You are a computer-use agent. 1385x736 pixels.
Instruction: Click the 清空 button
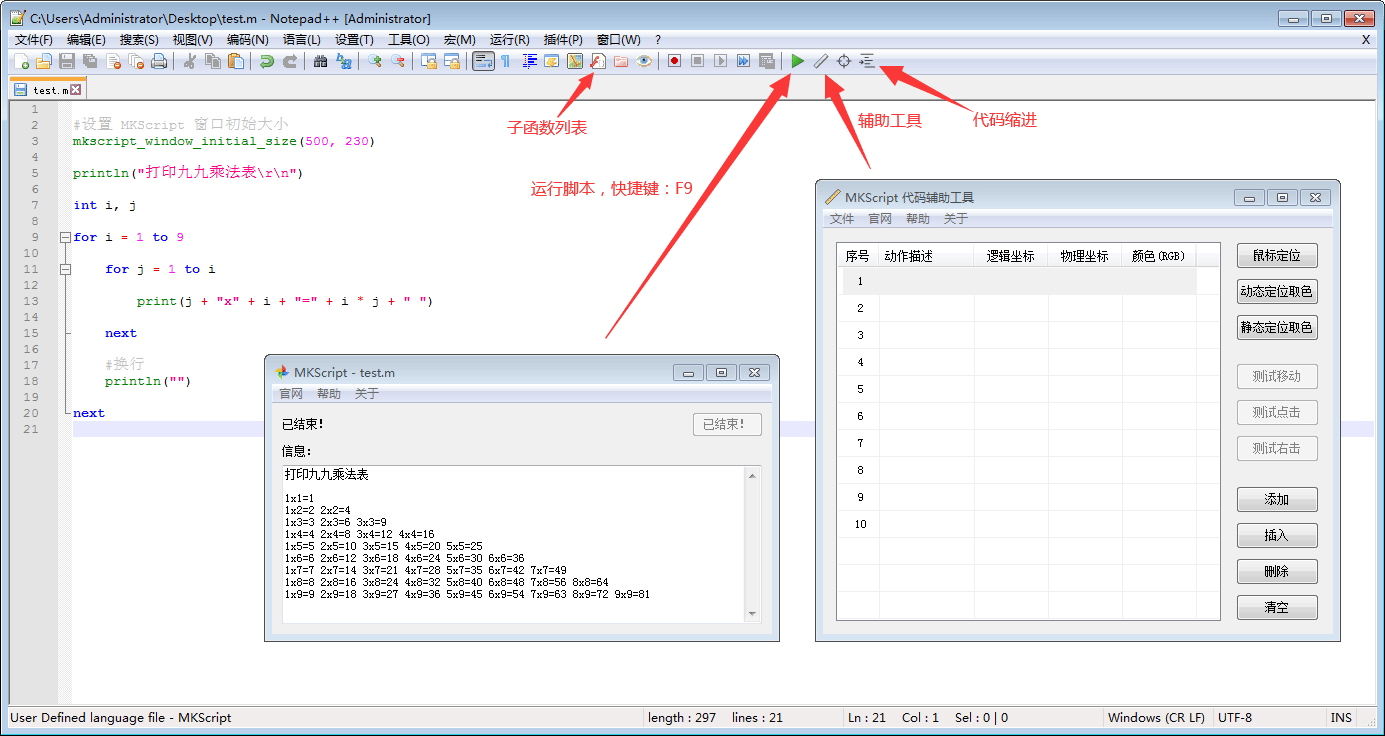1277,607
